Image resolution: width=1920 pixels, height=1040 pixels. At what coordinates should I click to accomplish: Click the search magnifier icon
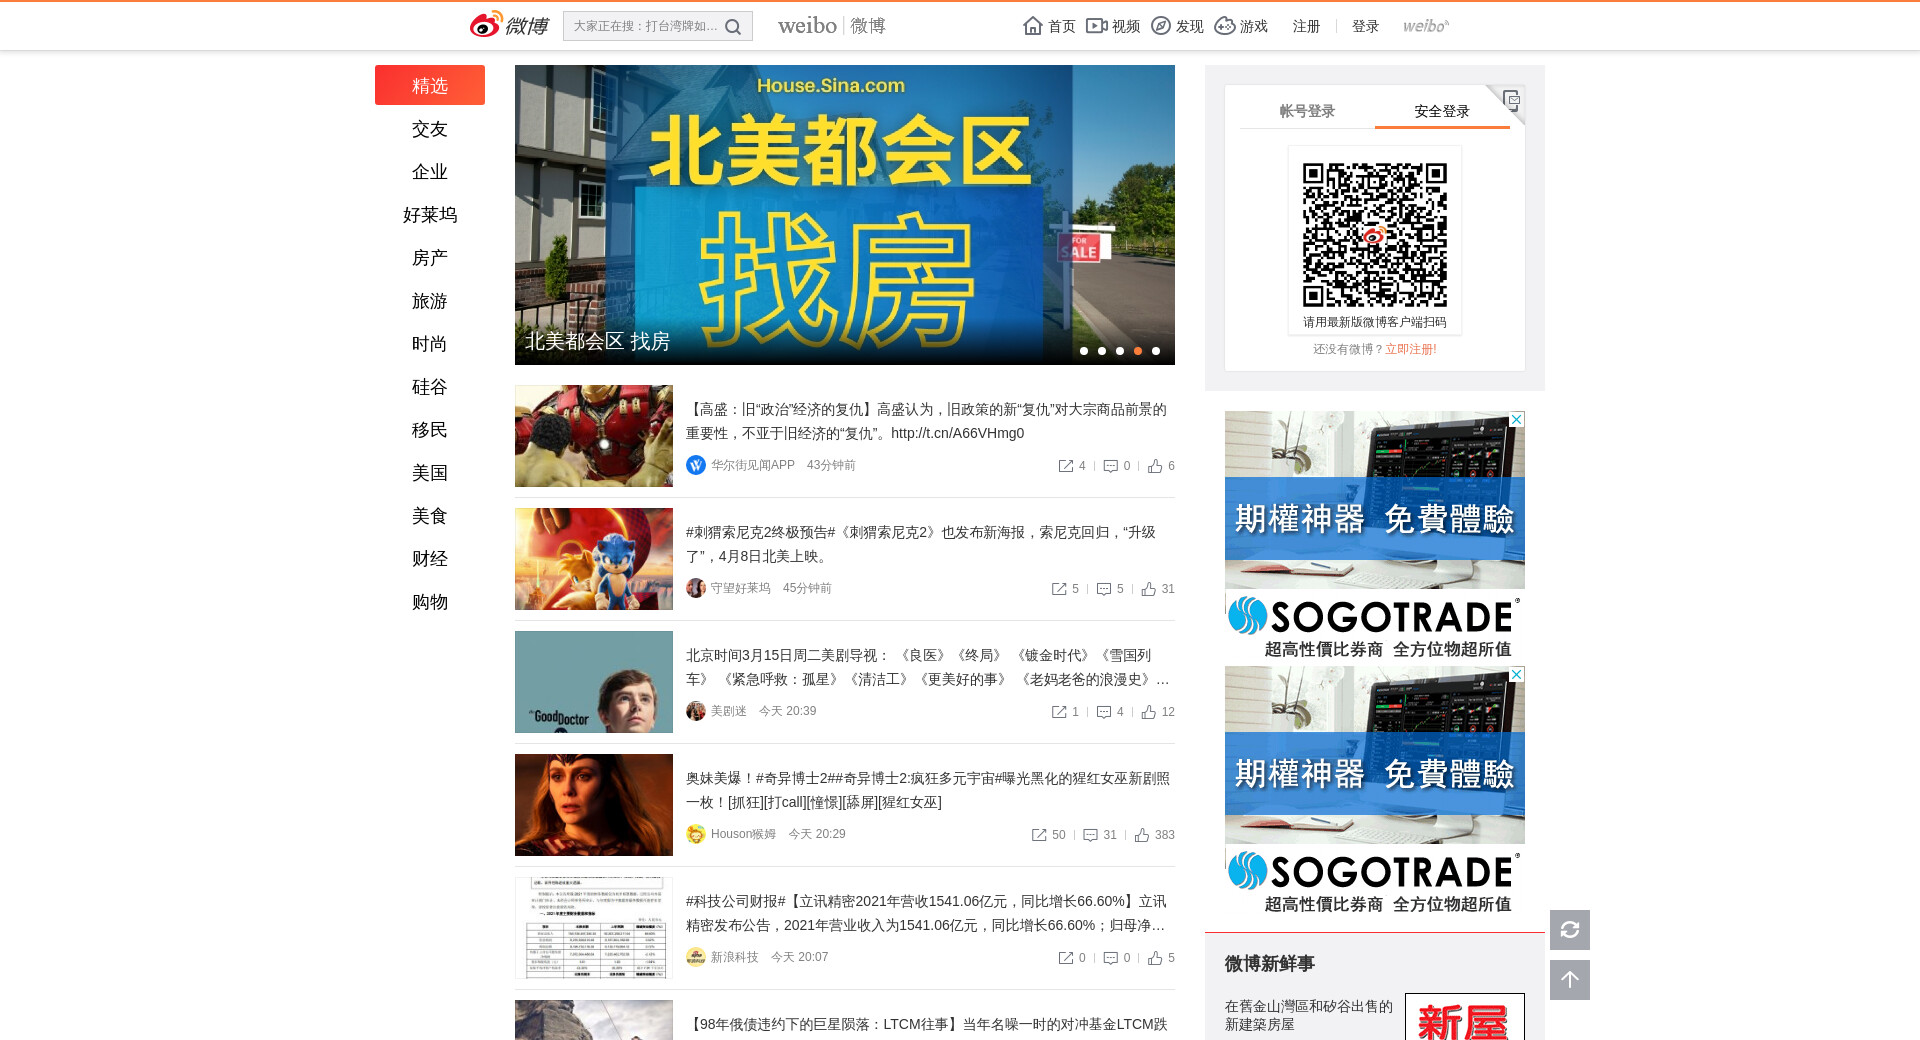[733, 27]
